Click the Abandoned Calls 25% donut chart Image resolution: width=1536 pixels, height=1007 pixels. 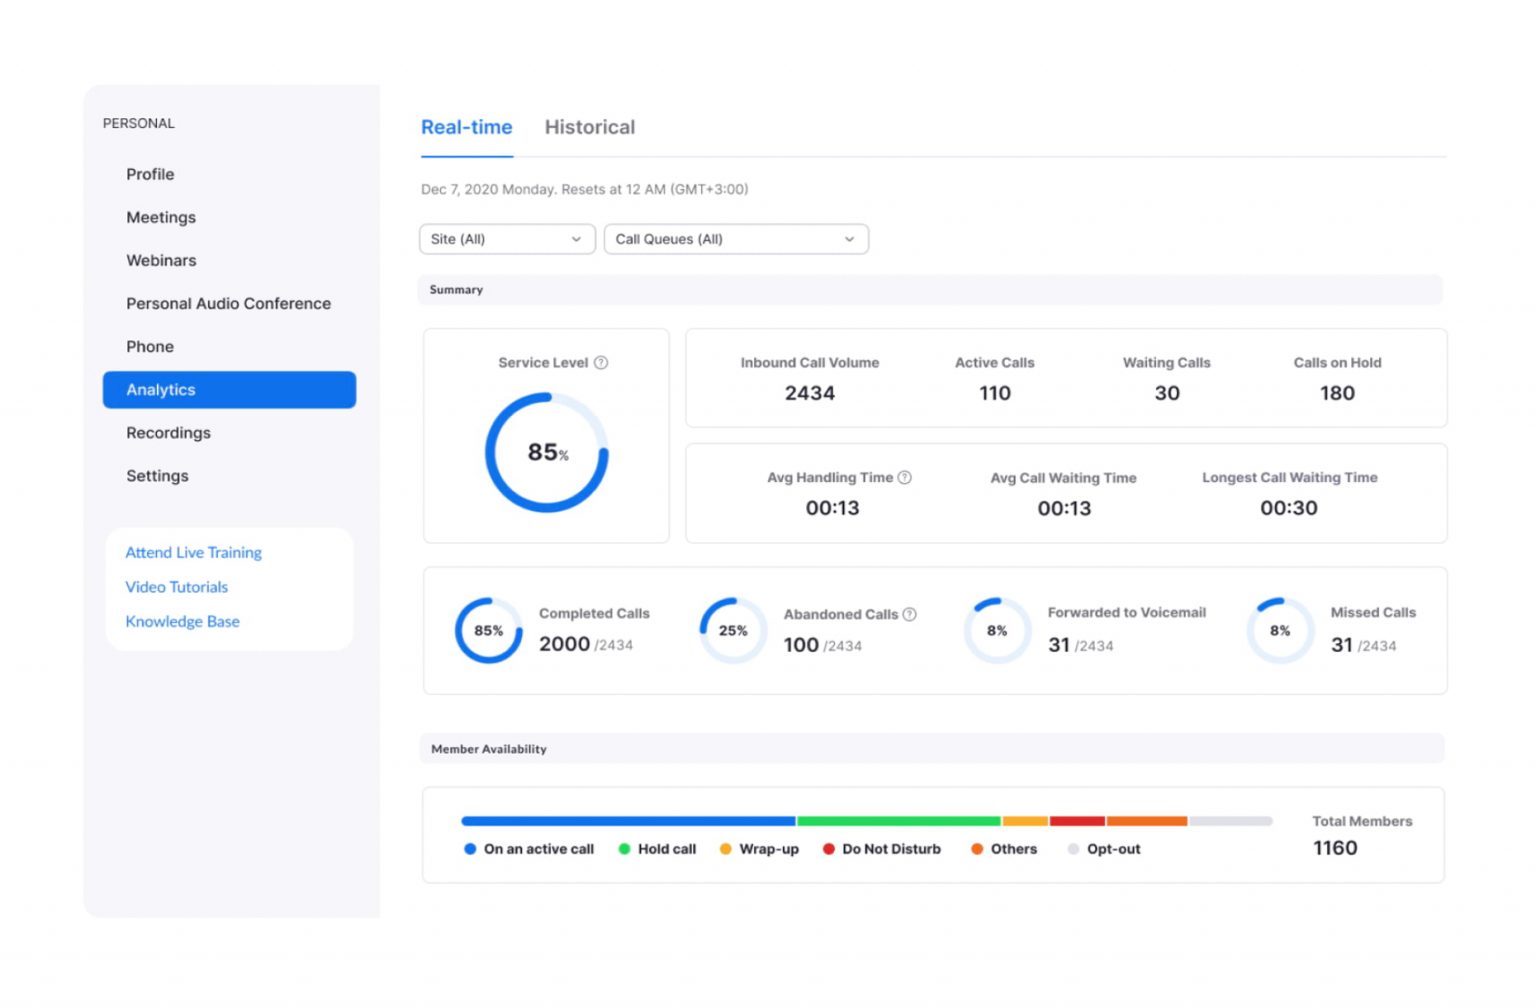(x=731, y=630)
